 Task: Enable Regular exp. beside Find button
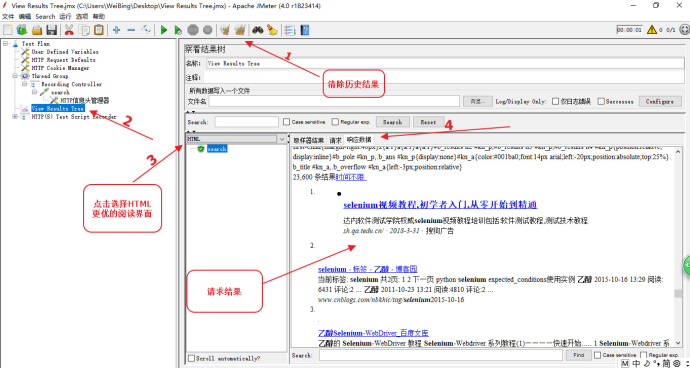coord(644,355)
